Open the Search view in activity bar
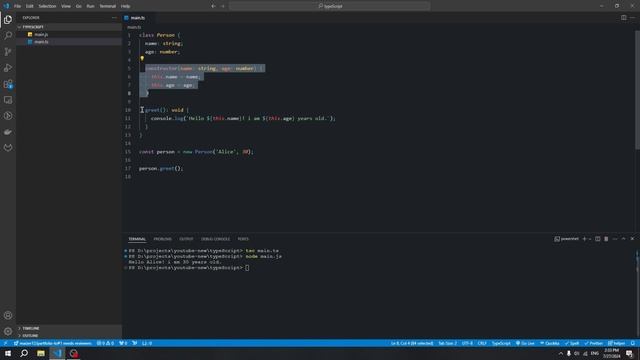The image size is (640, 360). (x=8, y=36)
